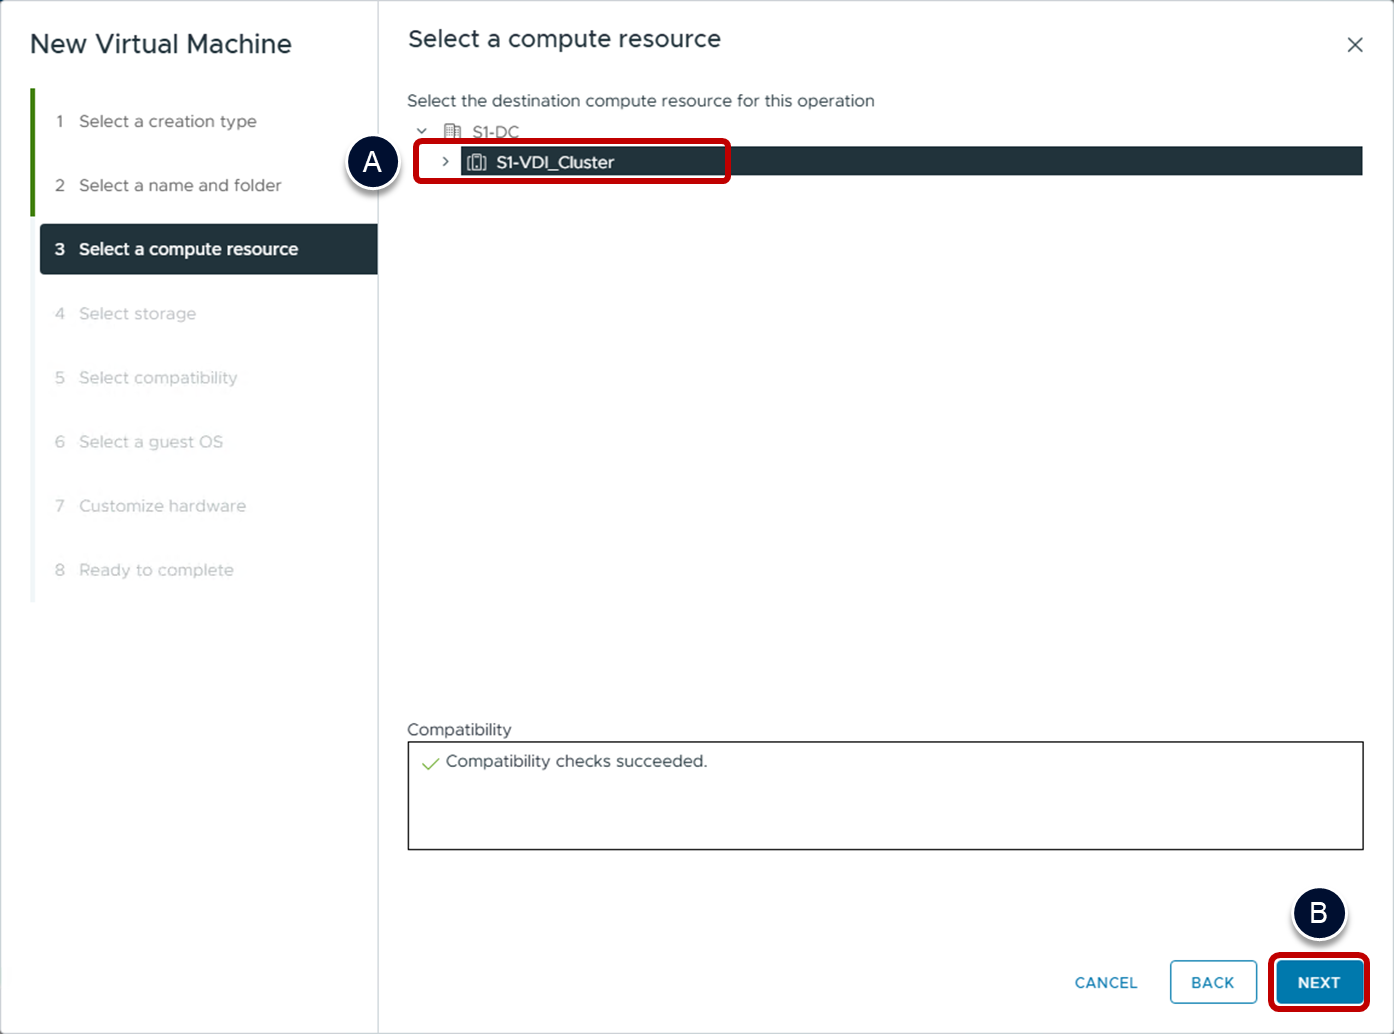The image size is (1394, 1034).
Task: Click the S1-DC datacenter icon
Action: (452, 132)
